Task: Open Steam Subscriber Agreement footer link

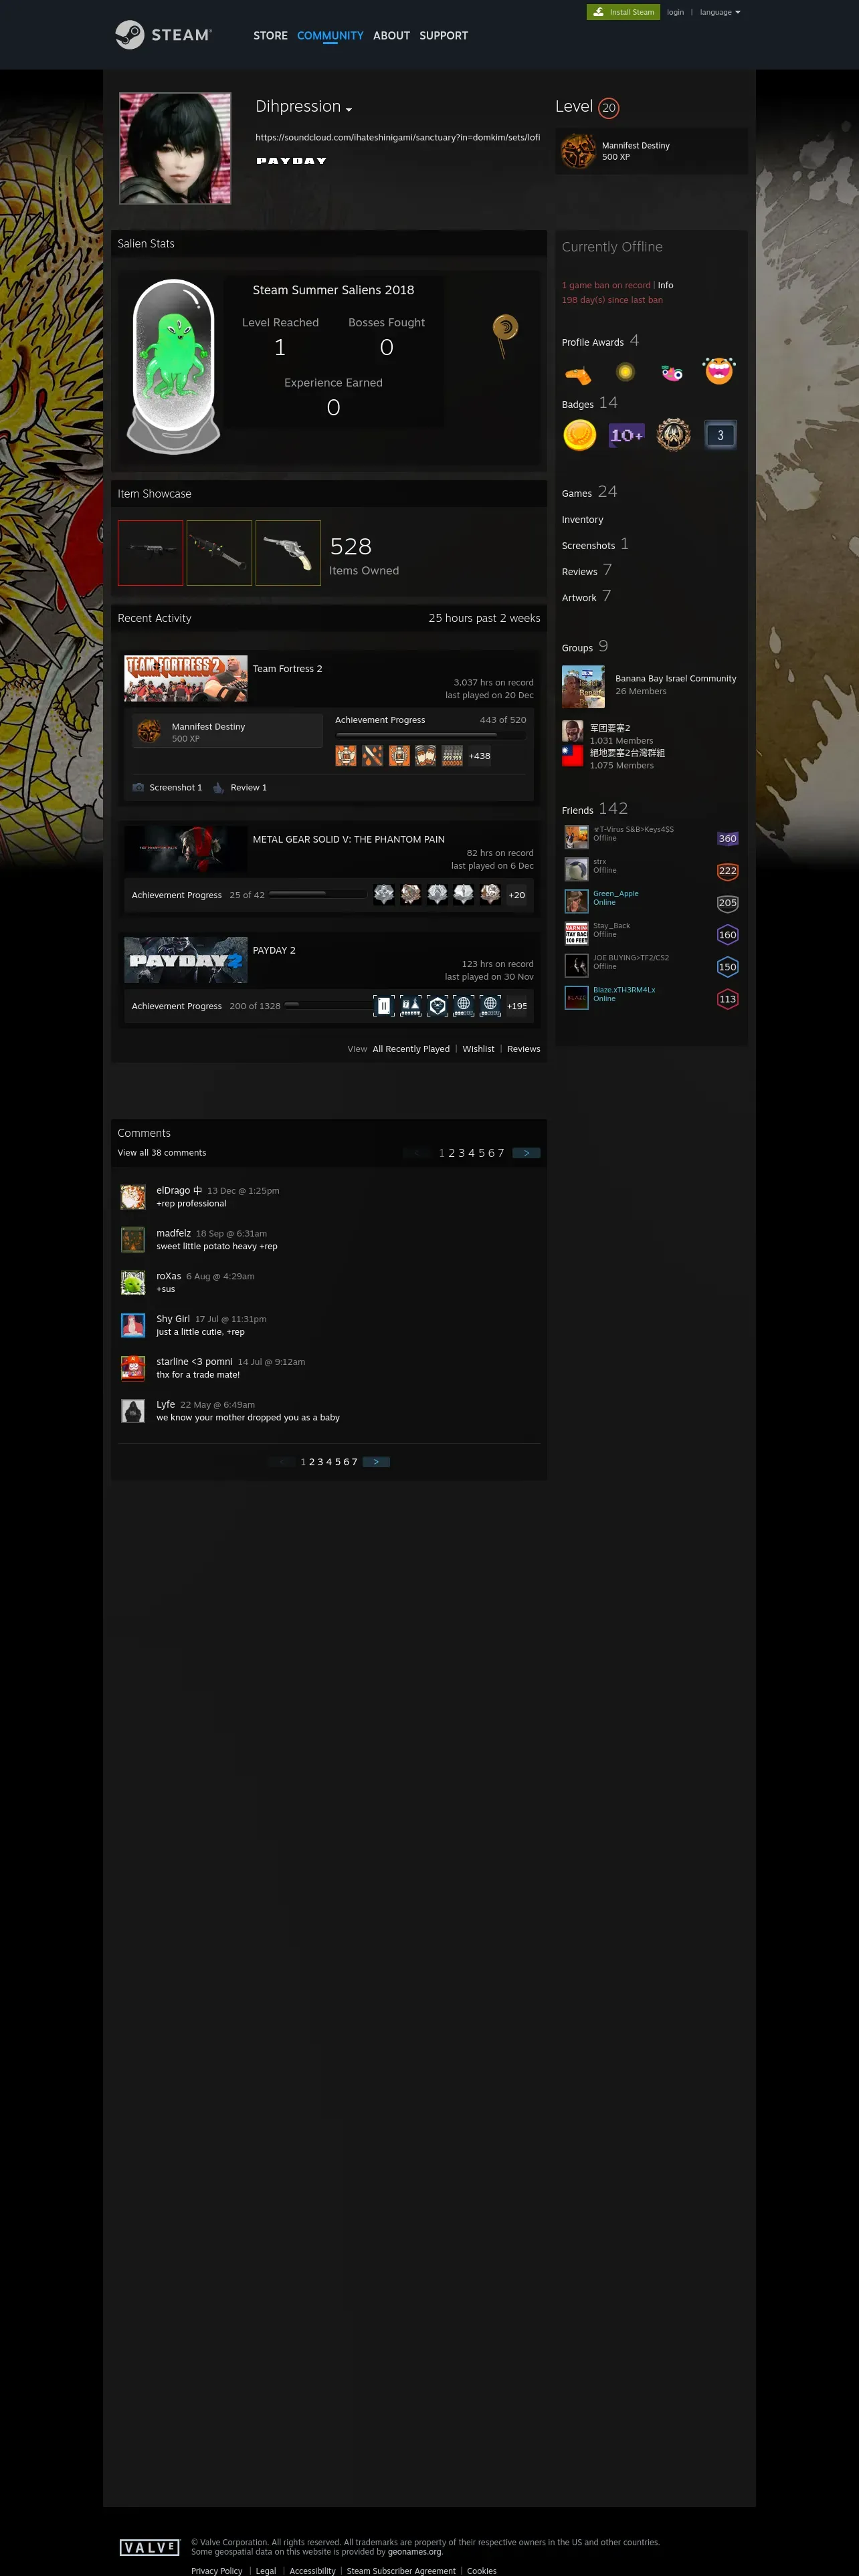Action: (401, 2570)
